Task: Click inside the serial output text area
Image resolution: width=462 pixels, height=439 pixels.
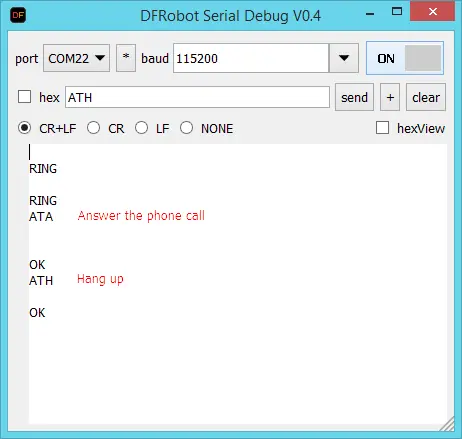Action: click(238, 284)
